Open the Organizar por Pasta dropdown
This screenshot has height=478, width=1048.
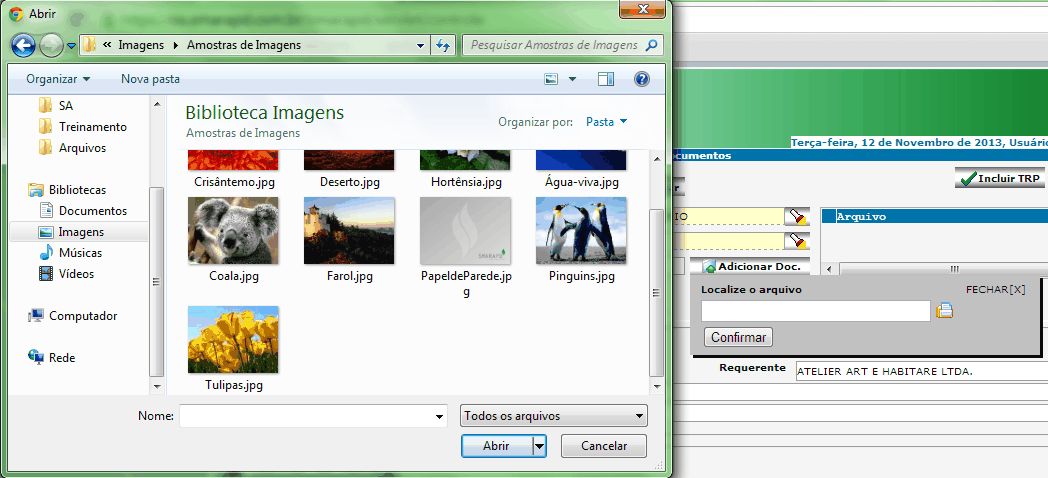pos(606,122)
